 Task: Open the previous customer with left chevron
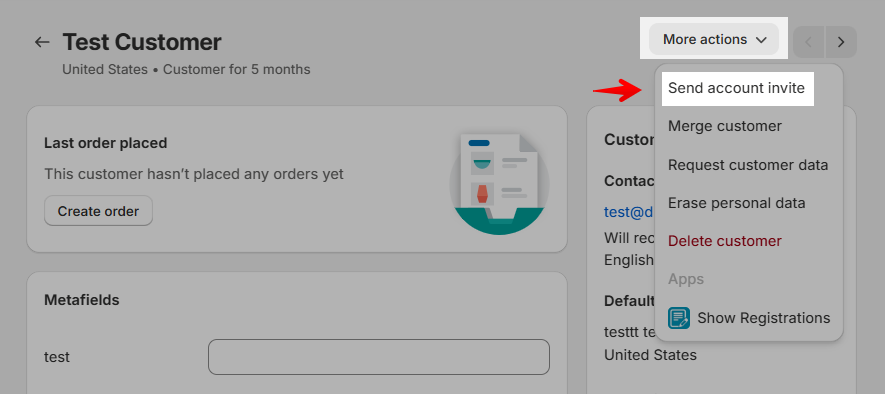tap(809, 42)
